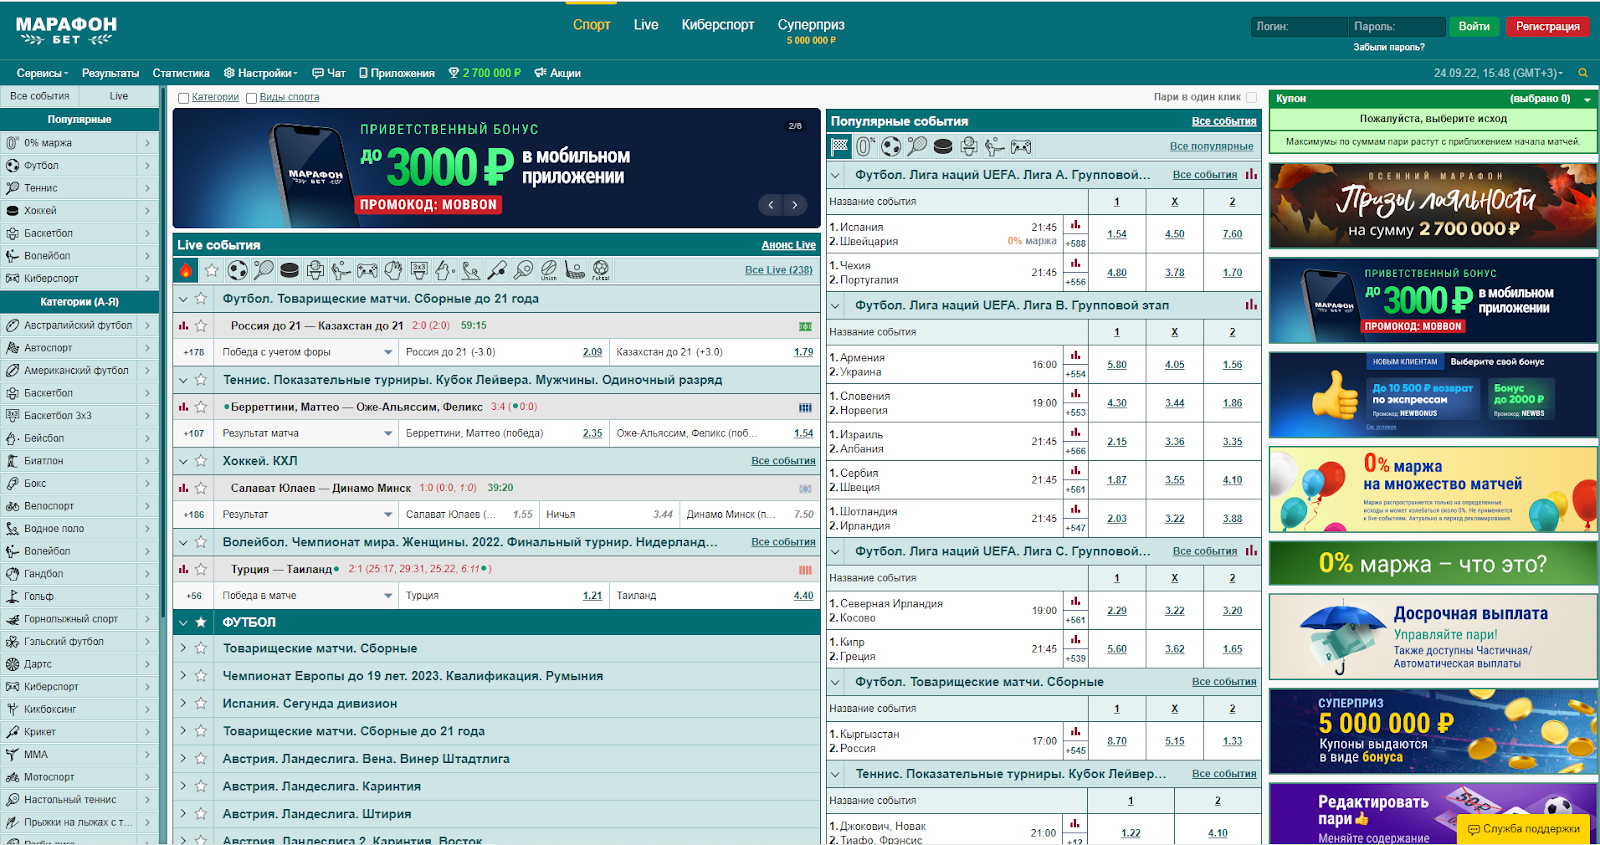Open Статистика in the menu bar
Screen dimensions: 1600x845
[181, 73]
